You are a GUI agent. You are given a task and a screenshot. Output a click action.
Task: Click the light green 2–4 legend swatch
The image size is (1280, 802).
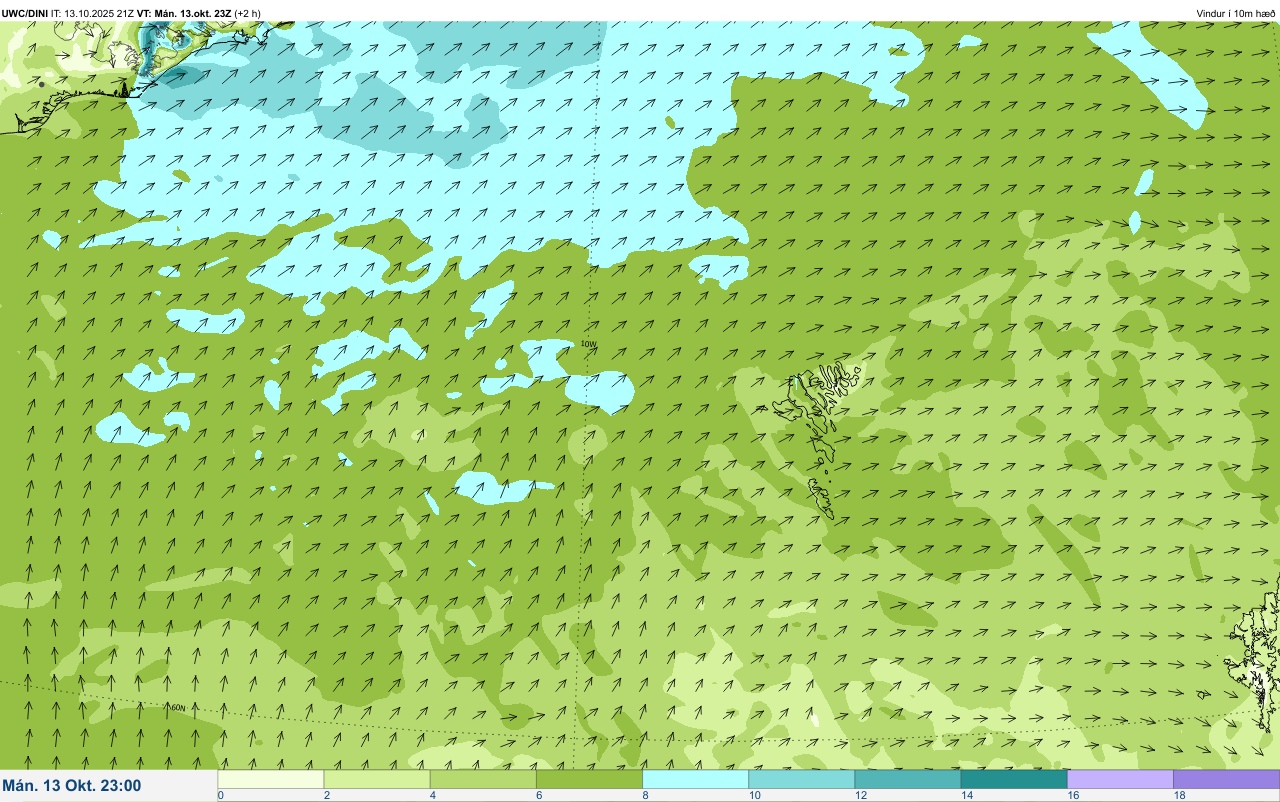377,779
